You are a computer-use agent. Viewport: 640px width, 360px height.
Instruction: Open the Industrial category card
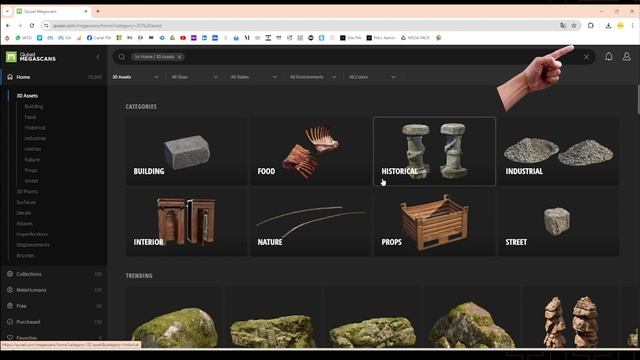pyautogui.click(x=559, y=151)
